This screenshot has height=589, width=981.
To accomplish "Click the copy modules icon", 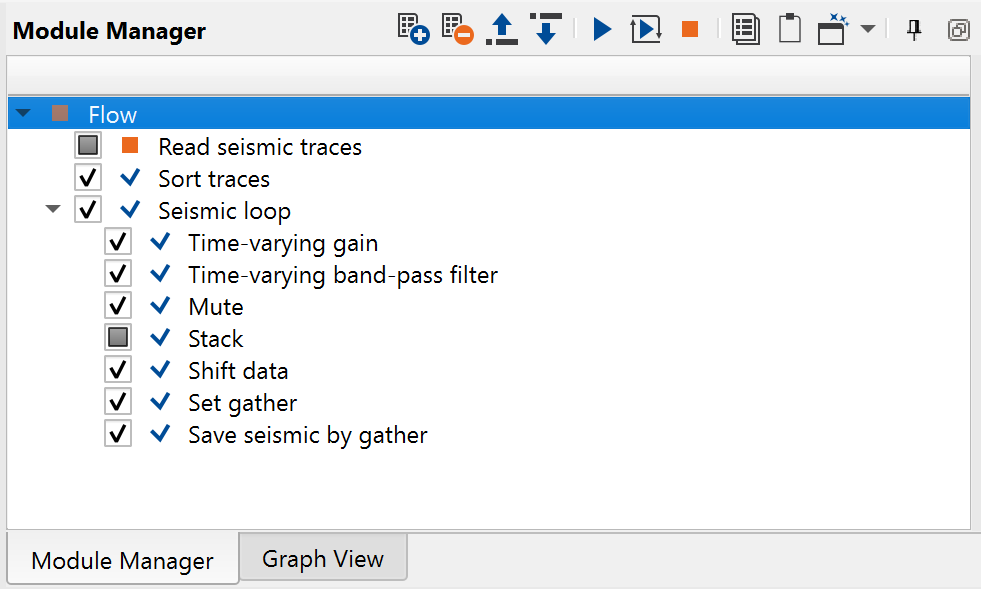I will (746, 29).
